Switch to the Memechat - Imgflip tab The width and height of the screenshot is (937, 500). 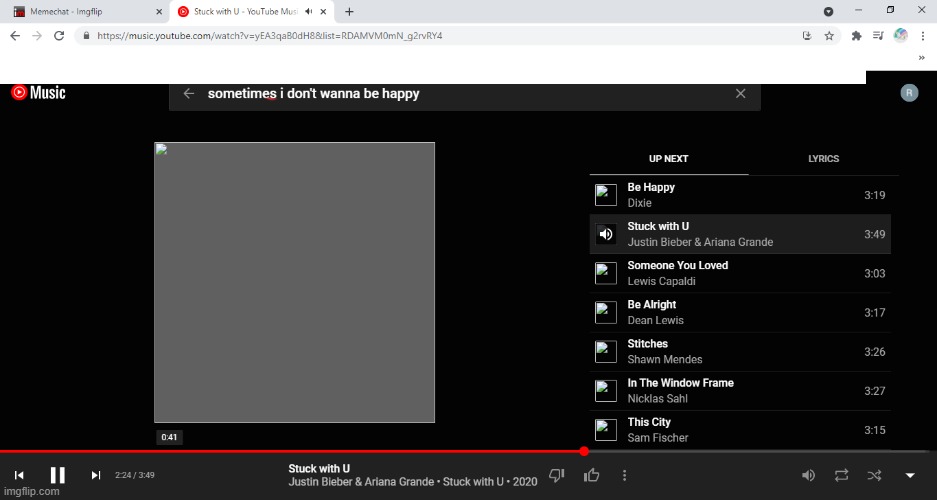88,11
